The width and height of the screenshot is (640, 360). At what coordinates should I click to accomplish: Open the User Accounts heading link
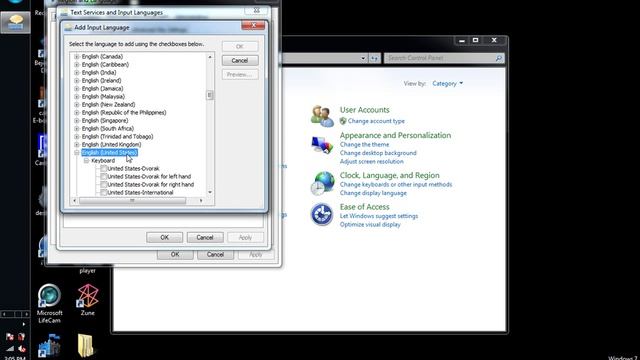coord(364,110)
